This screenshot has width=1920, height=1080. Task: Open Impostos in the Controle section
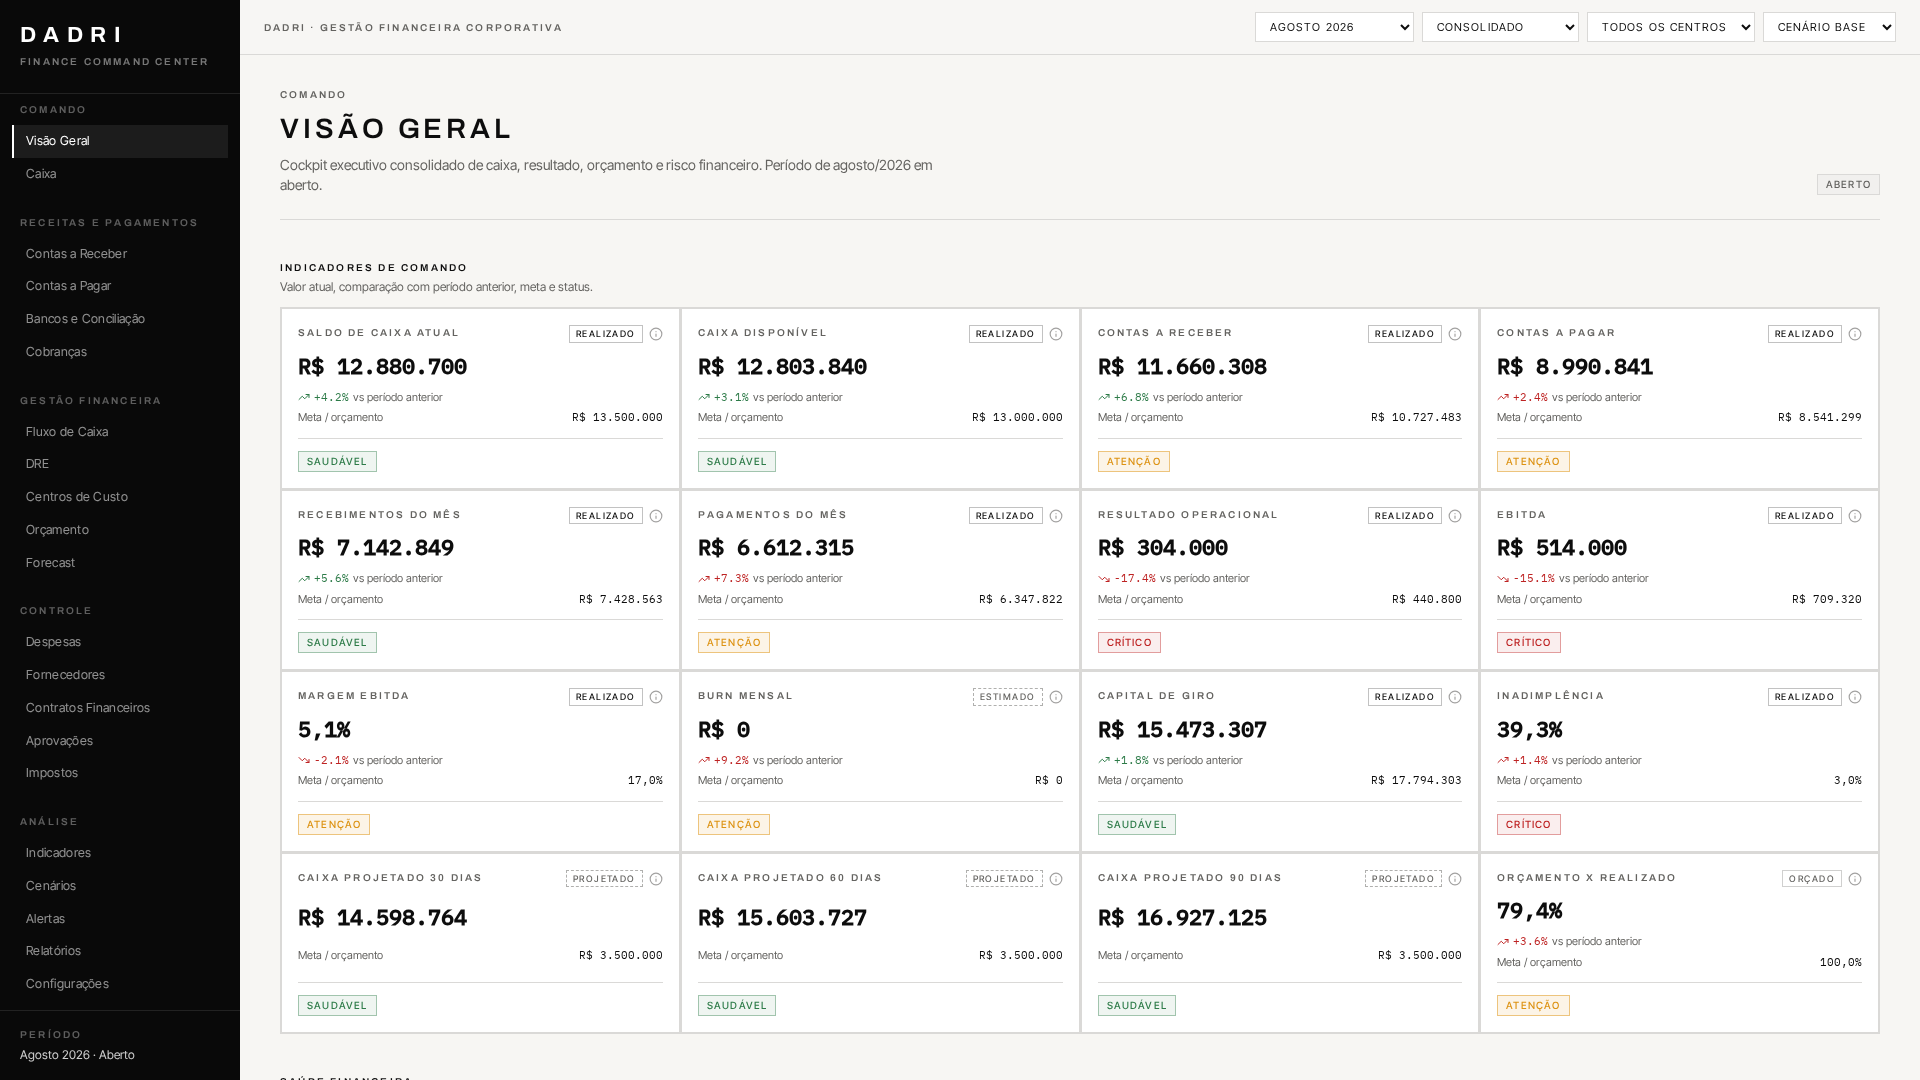[120, 773]
